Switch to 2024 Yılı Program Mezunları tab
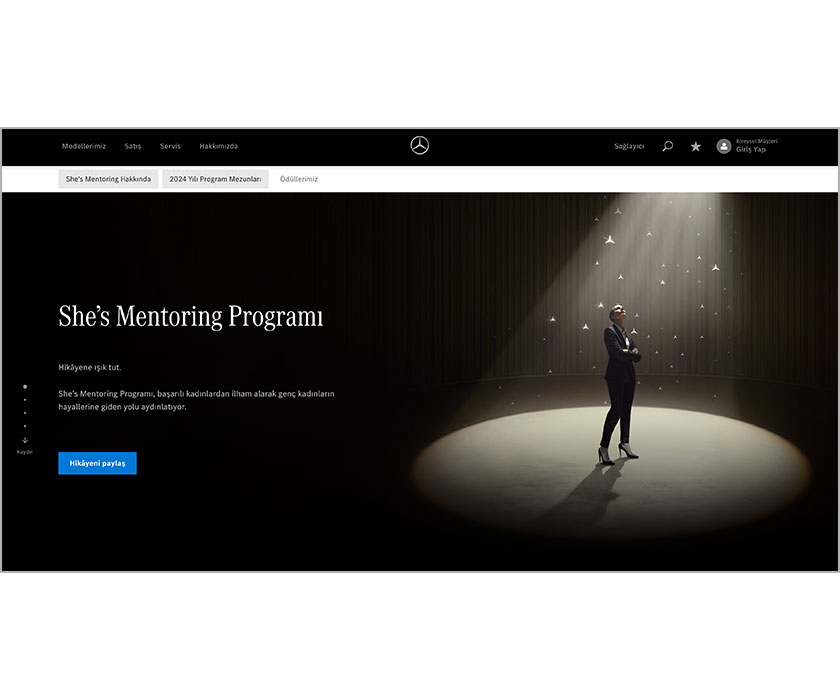This screenshot has height=700, width=840. [x=215, y=179]
